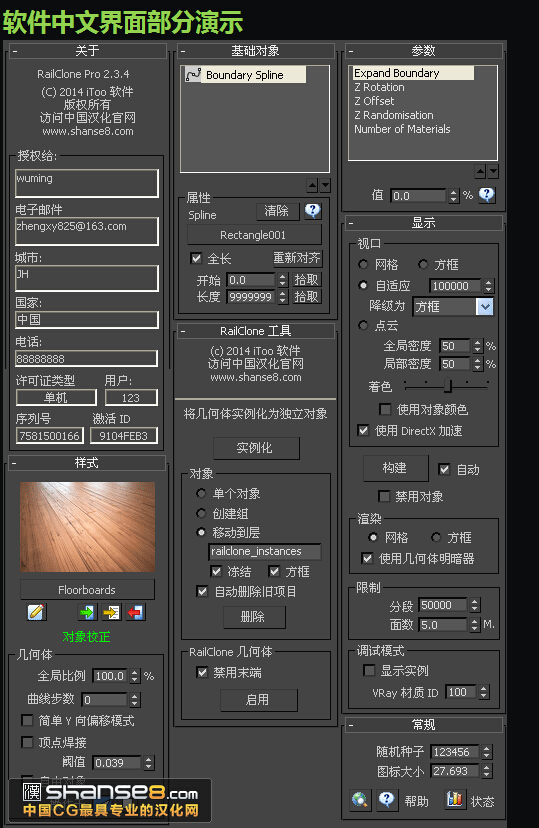Open help icon next to the 值 spinner
The image size is (539, 828).
[x=486, y=195]
